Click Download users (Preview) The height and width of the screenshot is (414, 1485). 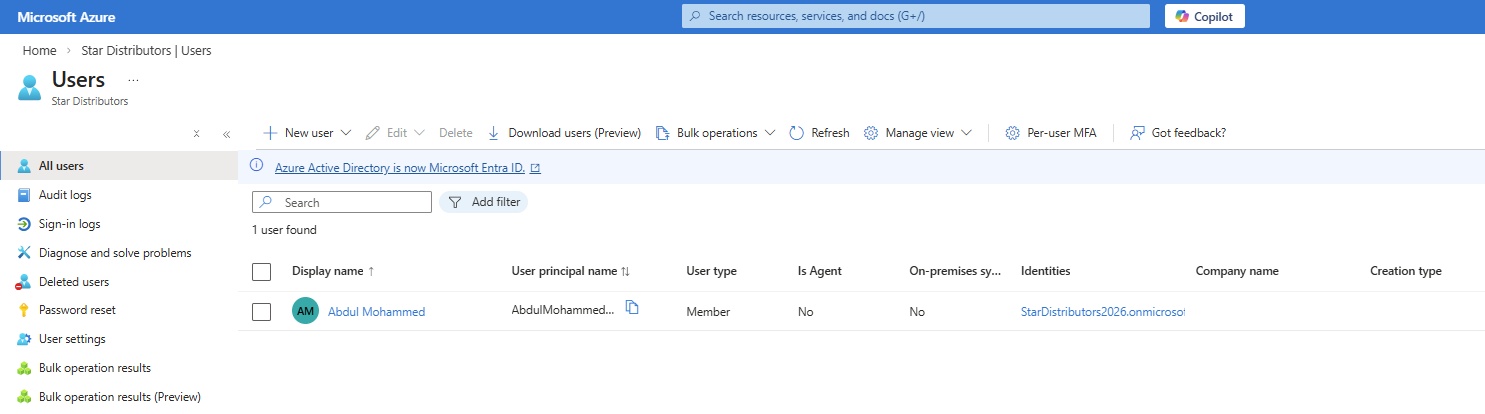564,133
